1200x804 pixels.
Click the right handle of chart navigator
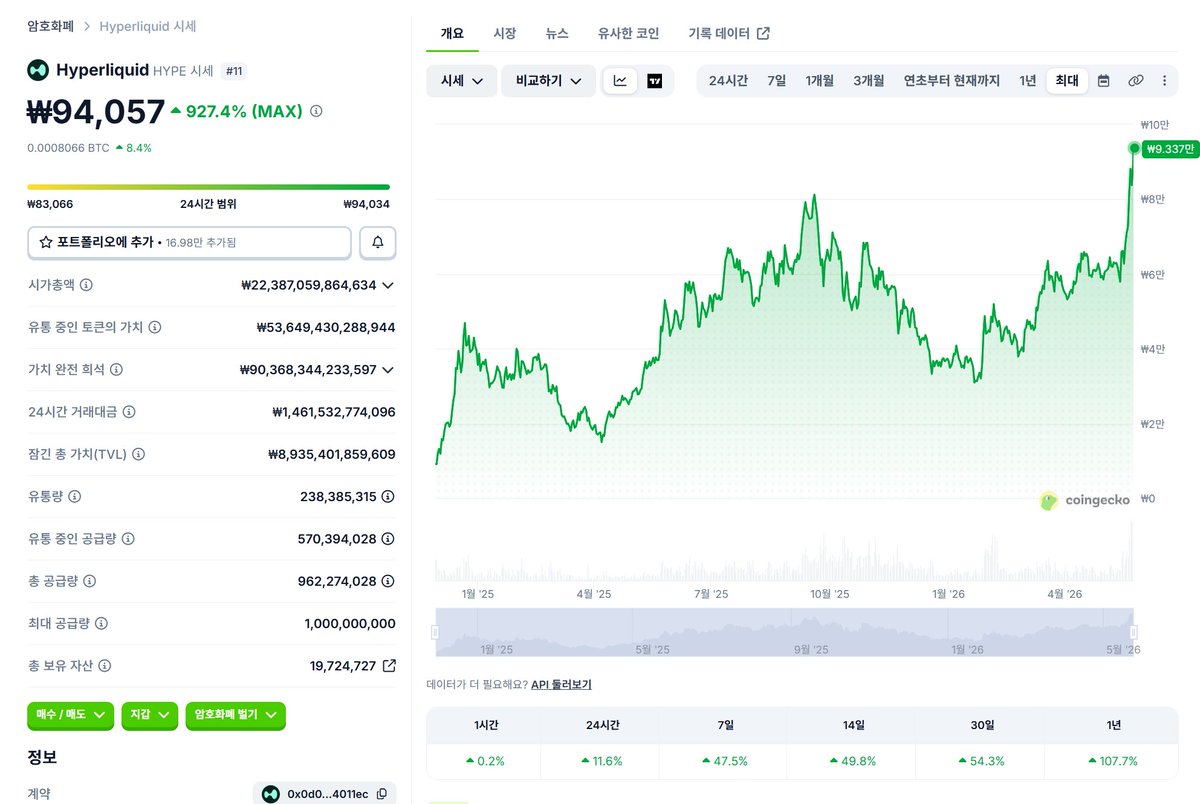pos(1134,632)
